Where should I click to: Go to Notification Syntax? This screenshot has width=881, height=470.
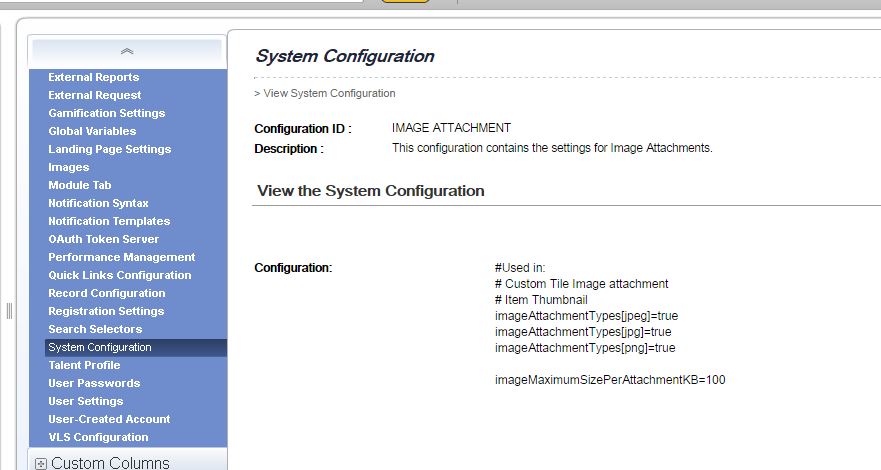98,203
